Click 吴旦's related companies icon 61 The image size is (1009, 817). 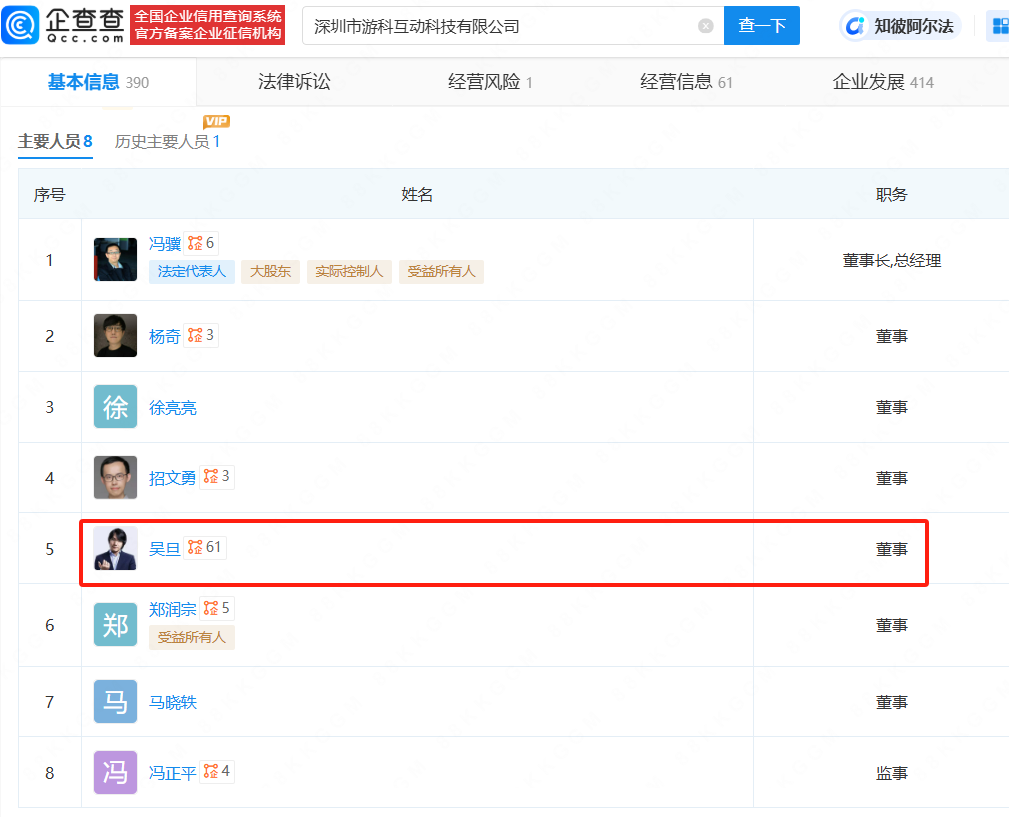click(x=205, y=547)
